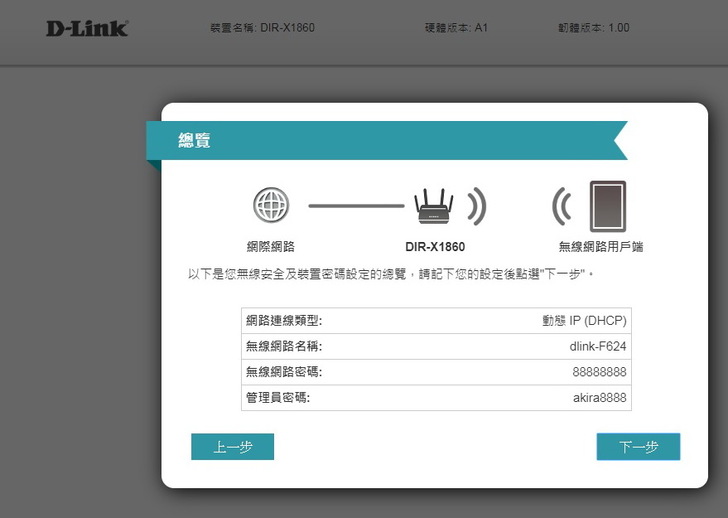Click the instruction sentence about noting your settings
The width and height of the screenshot is (728, 518).
click(391, 274)
